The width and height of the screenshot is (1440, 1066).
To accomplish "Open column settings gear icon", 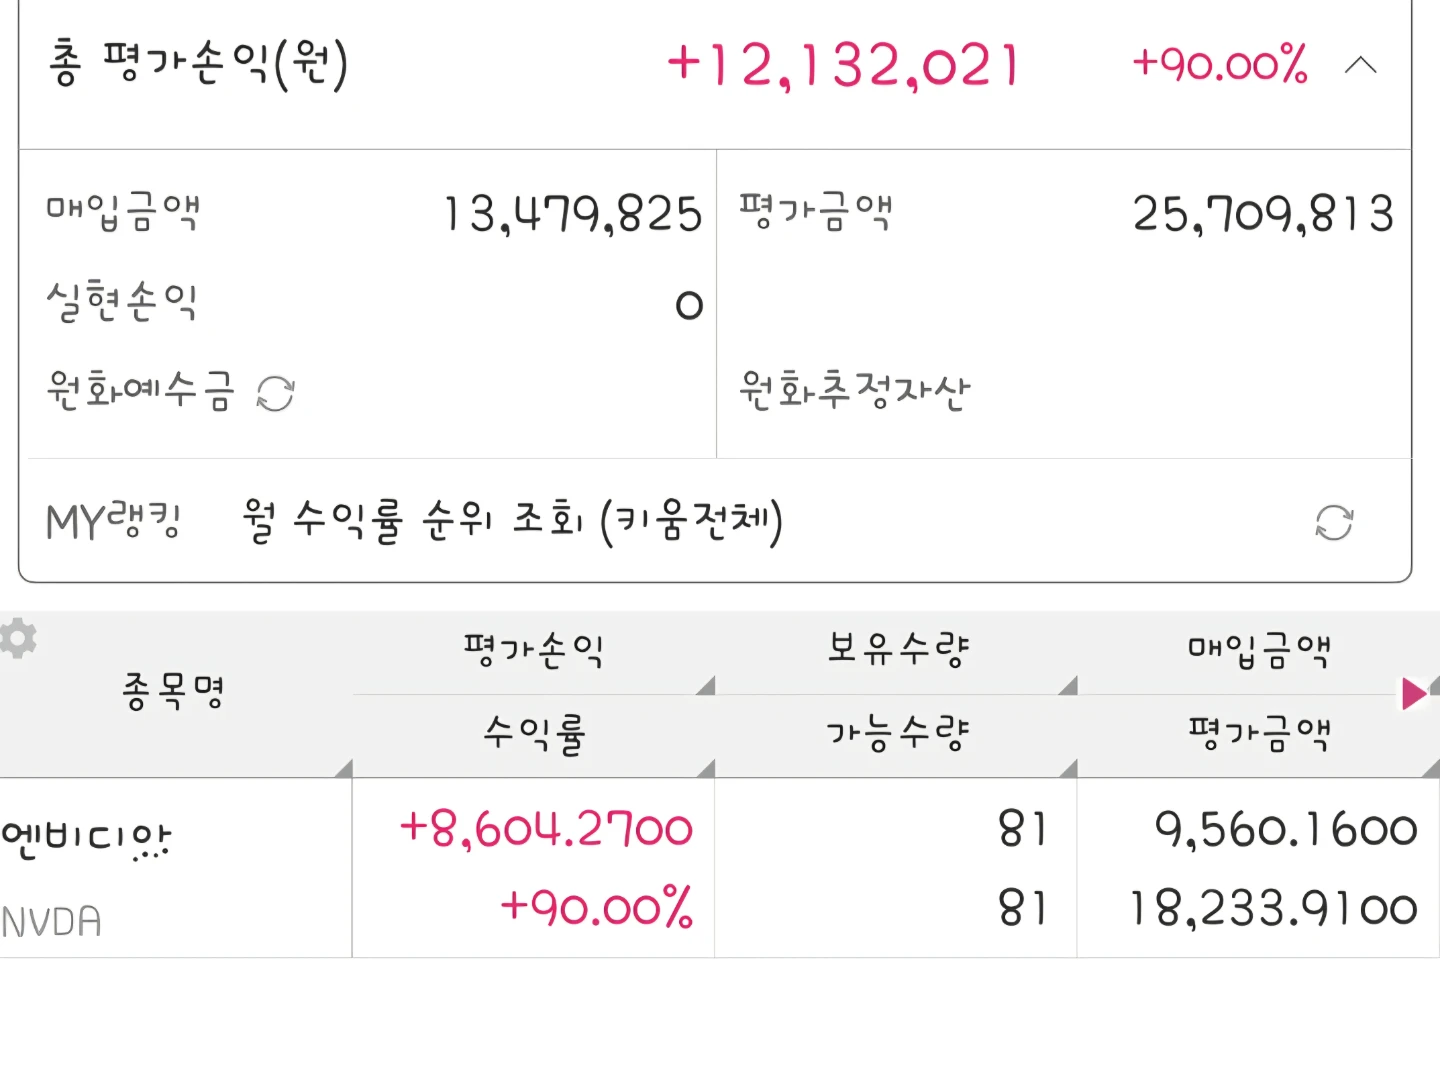I will pyautogui.click(x=17, y=638).
